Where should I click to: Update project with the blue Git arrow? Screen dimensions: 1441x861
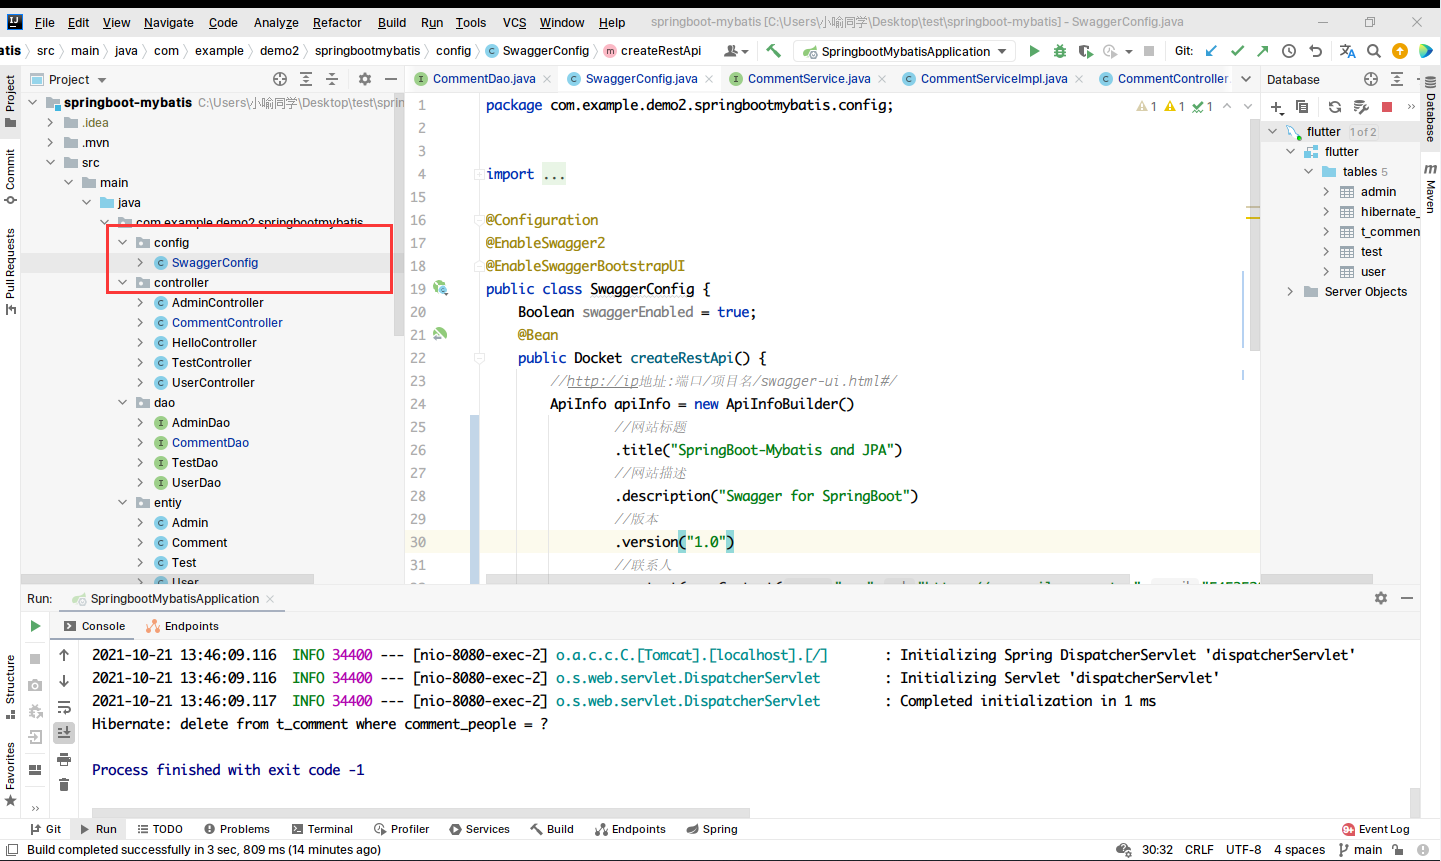(x=1211, y=51)
